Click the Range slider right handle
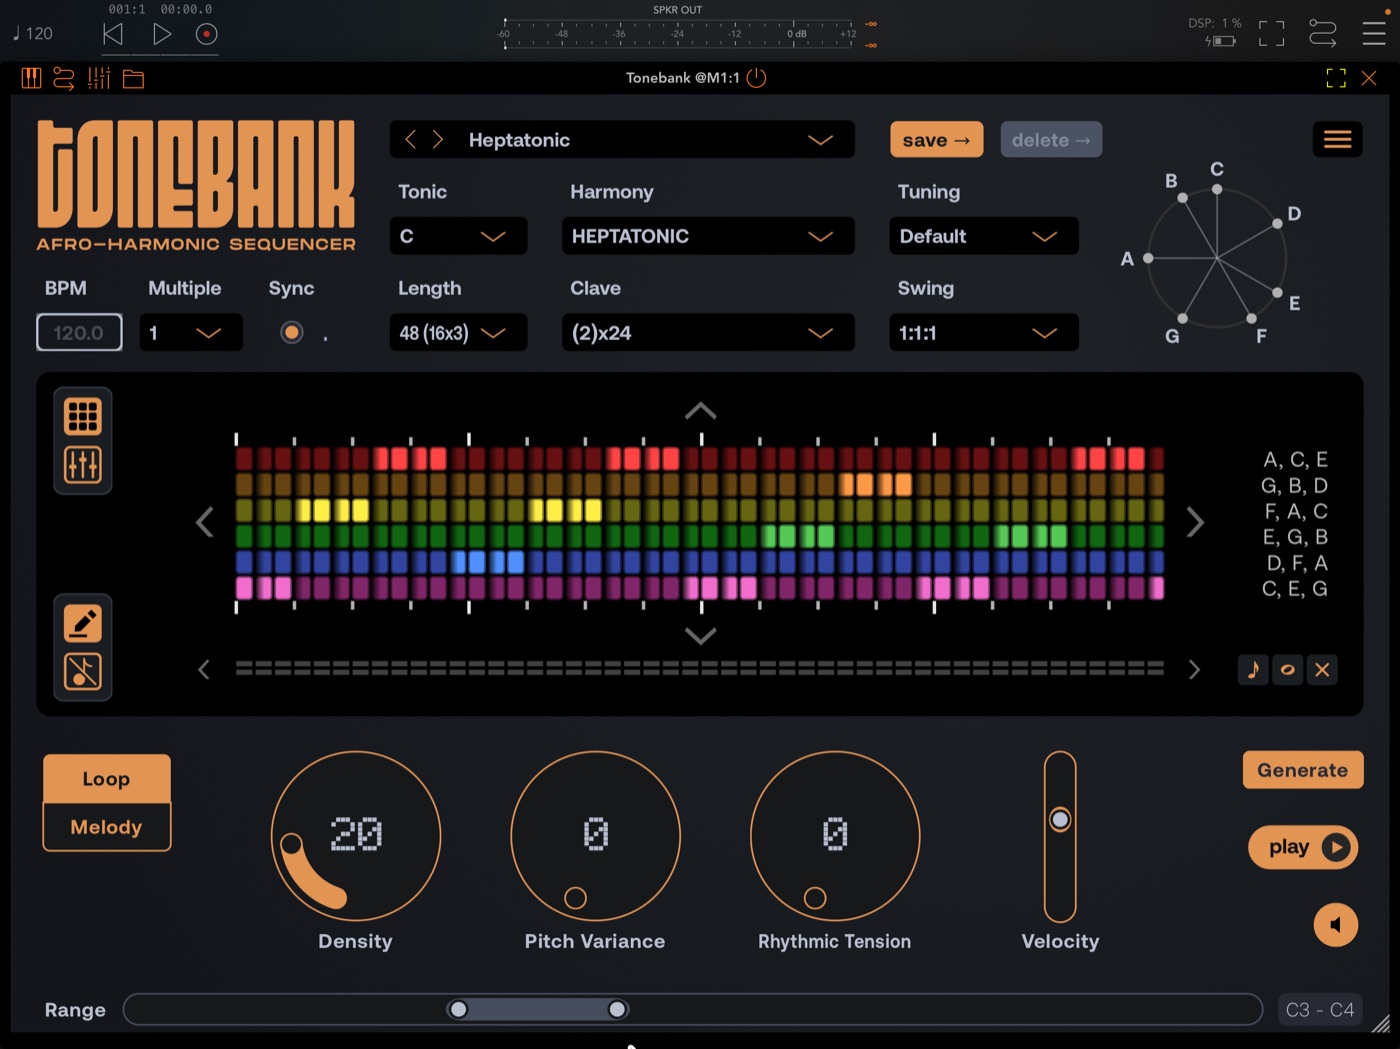 (618, 1010)
